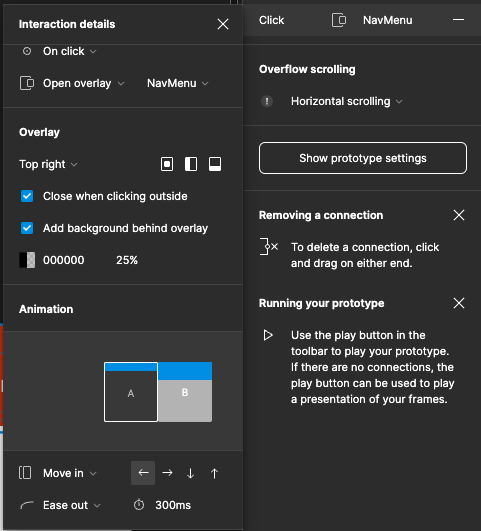
Task: Click the overflow scrolling warning icon
Action: 267,101
